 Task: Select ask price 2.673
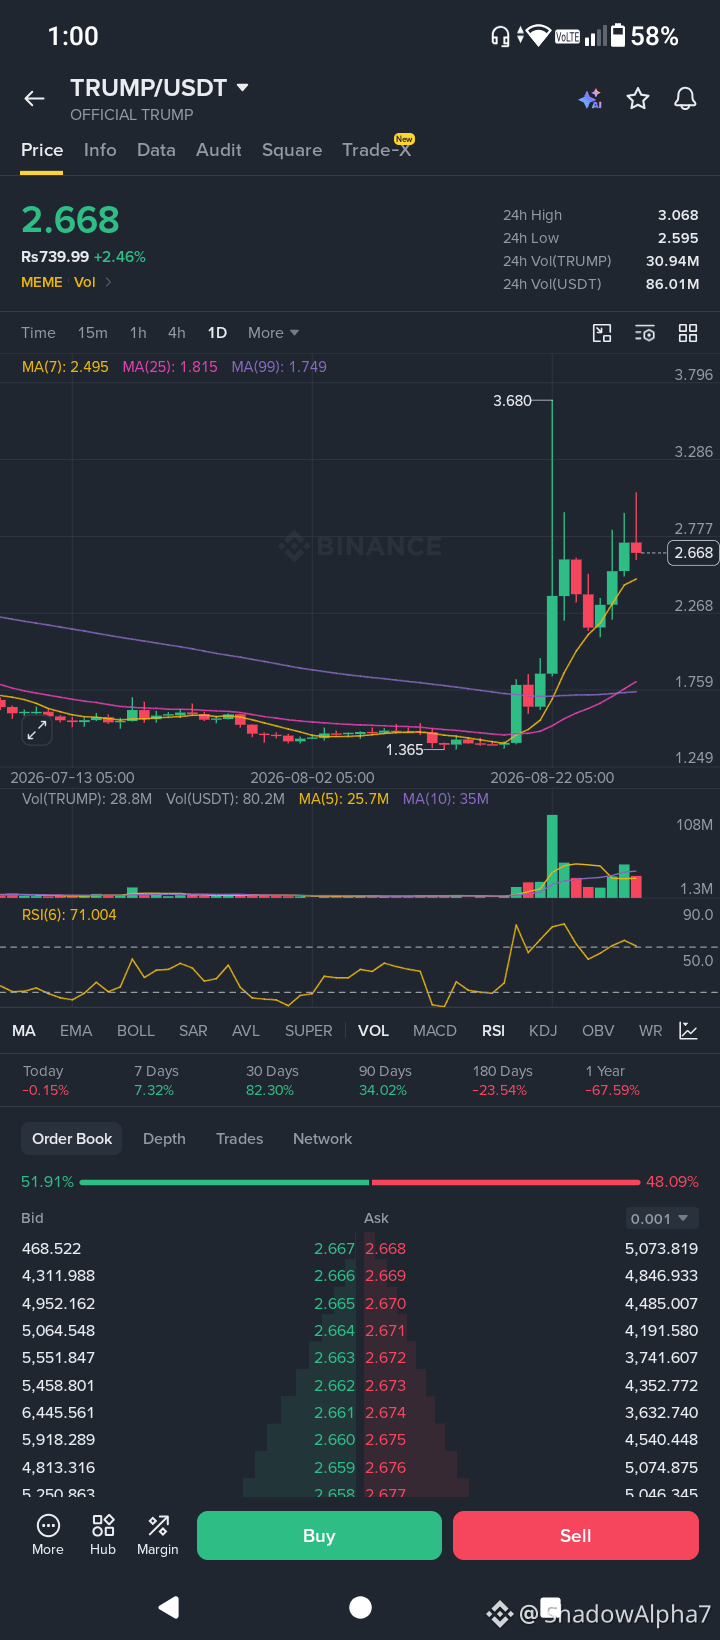[386, 1386]
